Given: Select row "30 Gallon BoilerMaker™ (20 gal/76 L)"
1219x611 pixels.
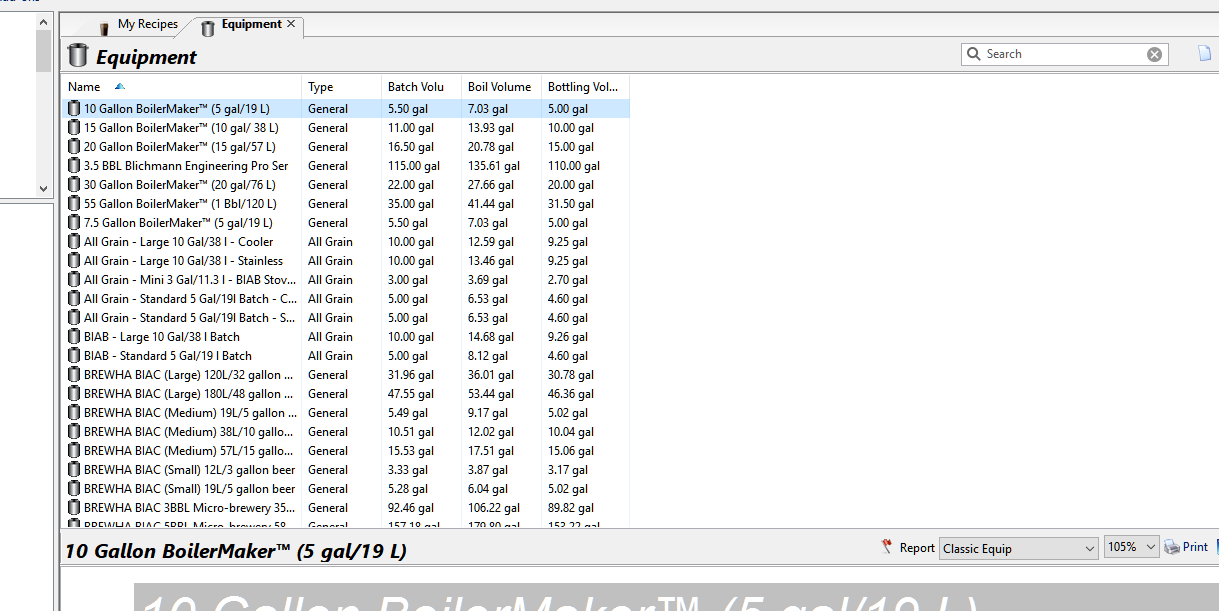Looking at the screenshot, I should pyautogui.click(x=346, y=185).
